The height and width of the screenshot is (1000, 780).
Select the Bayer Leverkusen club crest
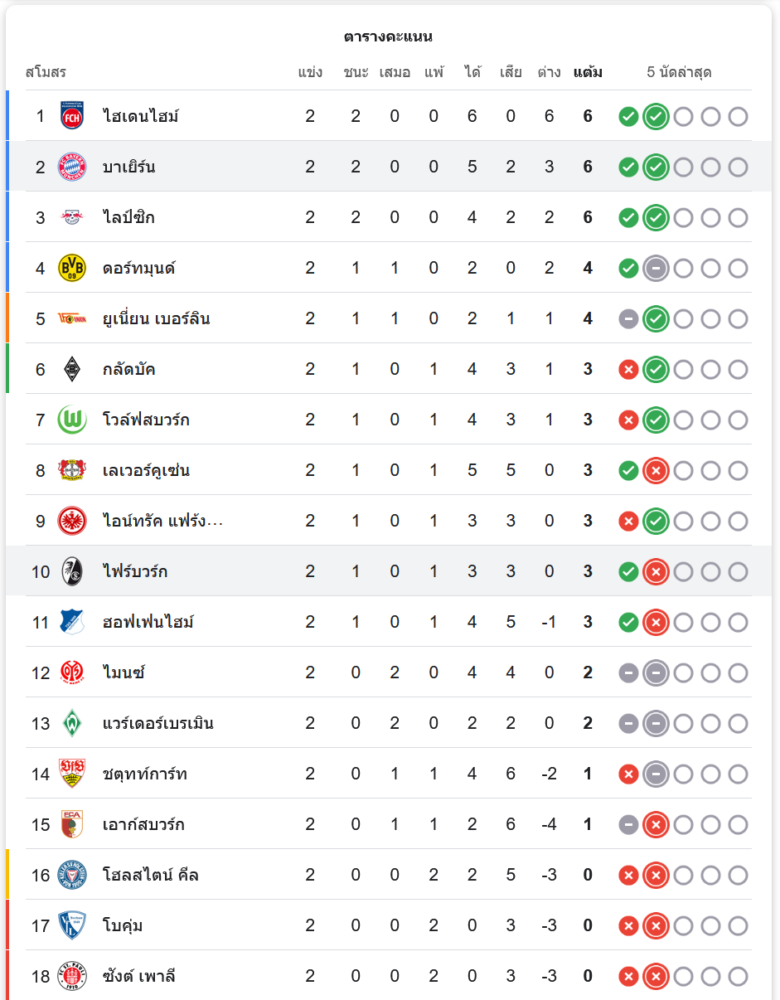coord(71,470)
